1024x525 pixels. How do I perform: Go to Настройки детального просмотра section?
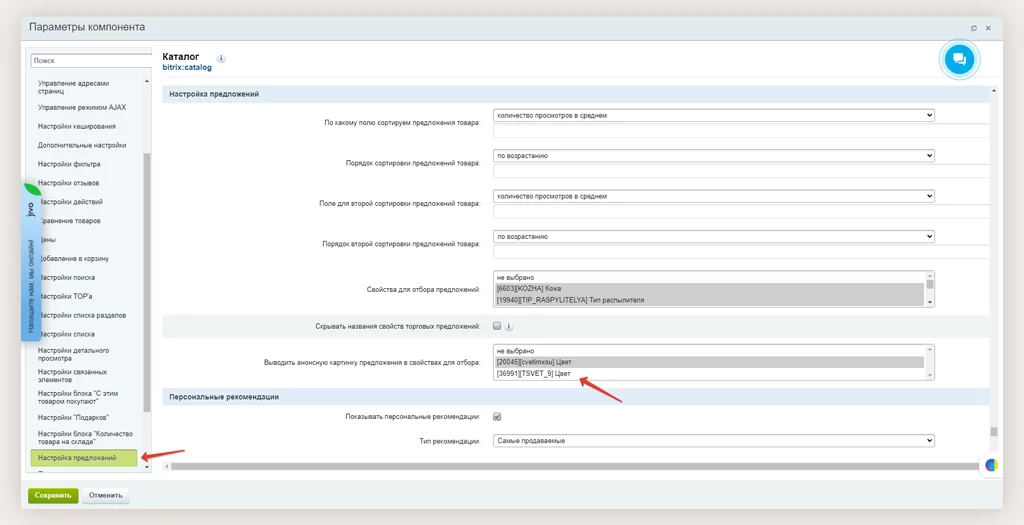(73, 356)
